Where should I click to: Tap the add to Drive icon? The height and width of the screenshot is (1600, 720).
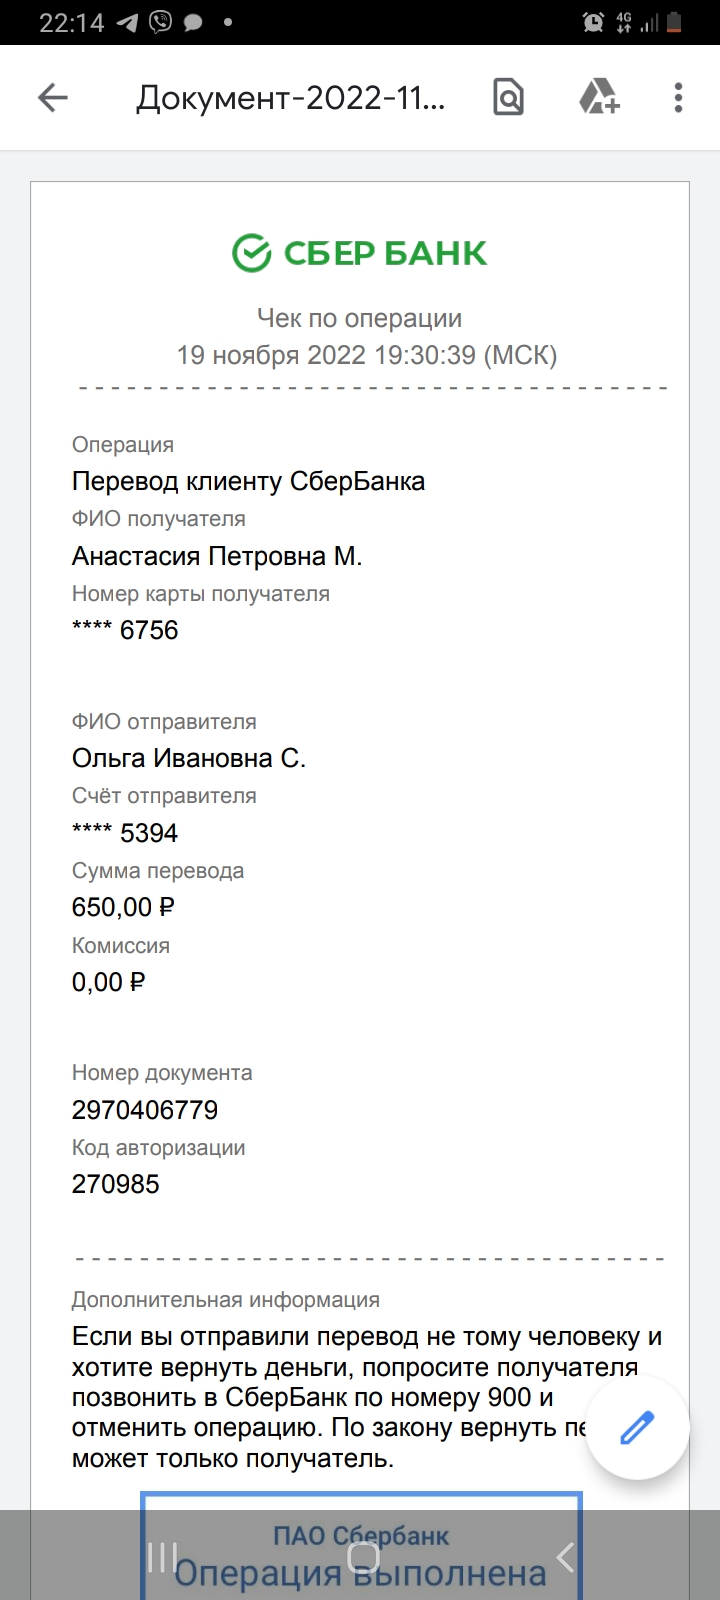tap(599, 97)
